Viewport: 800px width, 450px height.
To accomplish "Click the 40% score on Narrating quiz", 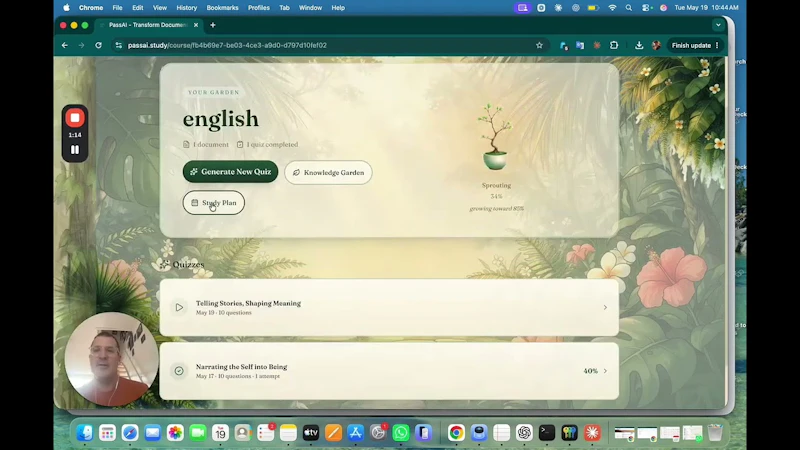I will tap(590, 371).
